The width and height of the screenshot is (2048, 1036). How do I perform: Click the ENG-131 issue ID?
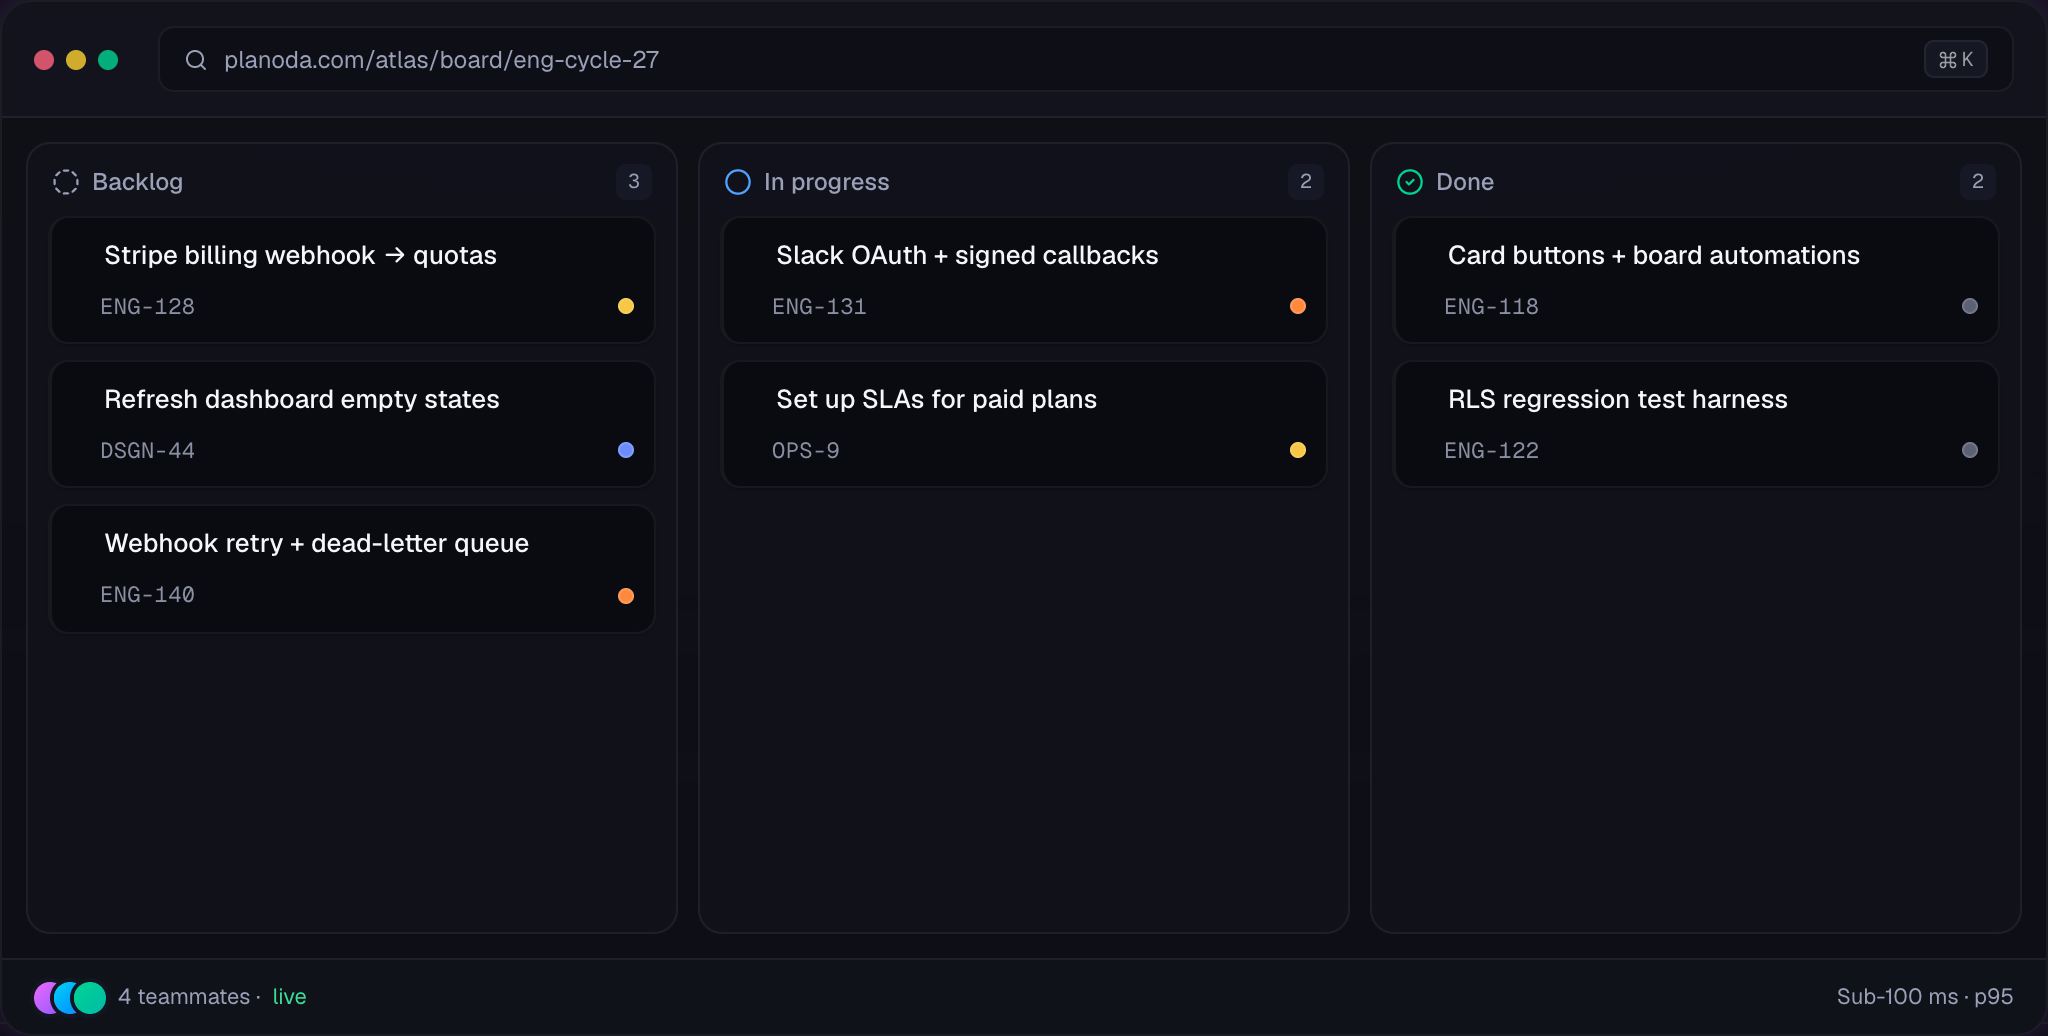point(820,307)
